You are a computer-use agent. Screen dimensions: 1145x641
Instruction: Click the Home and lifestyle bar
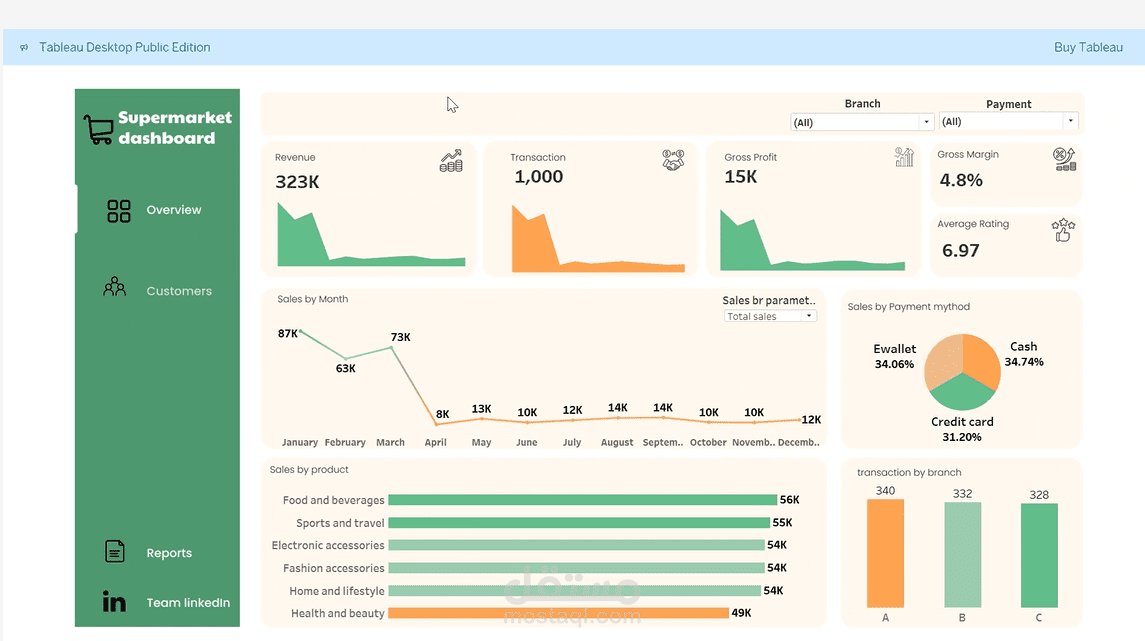[x=575, y=591]
